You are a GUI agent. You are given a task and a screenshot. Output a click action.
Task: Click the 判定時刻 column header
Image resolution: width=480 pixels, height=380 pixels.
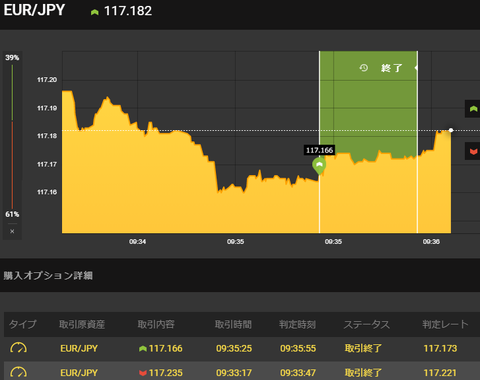click(297, 324)
